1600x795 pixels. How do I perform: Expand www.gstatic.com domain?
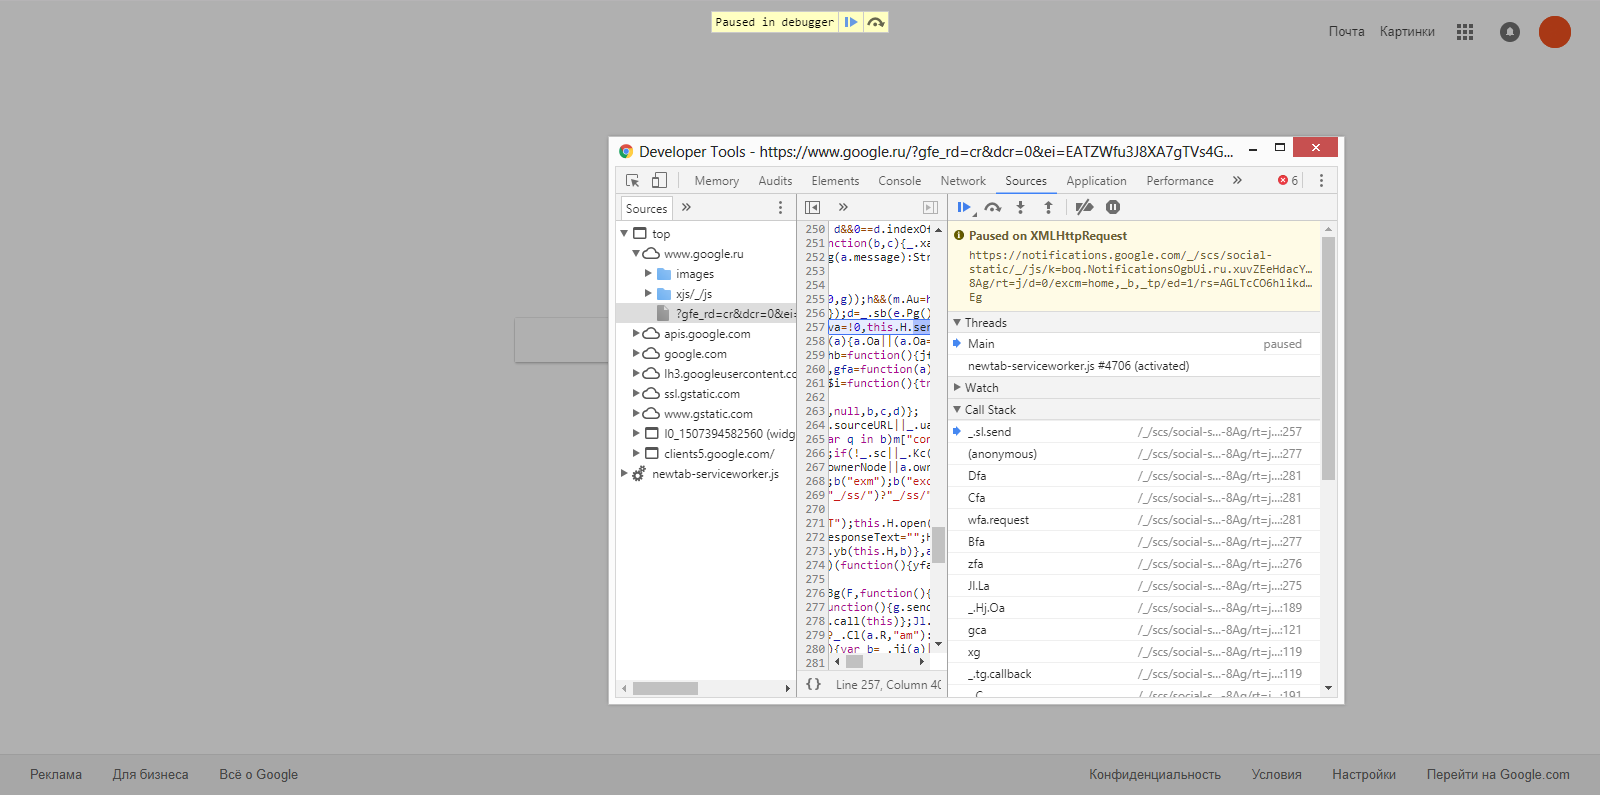(x=636, y=414)
